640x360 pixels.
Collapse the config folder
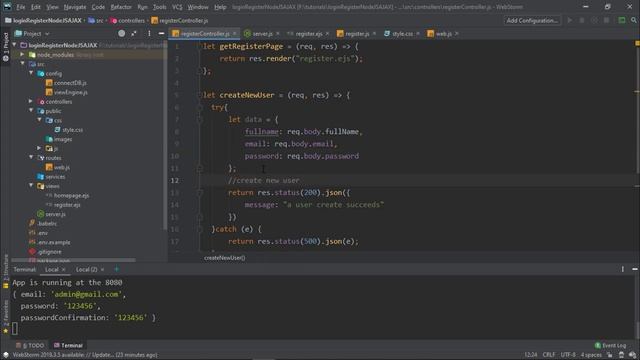pos(31,73)
